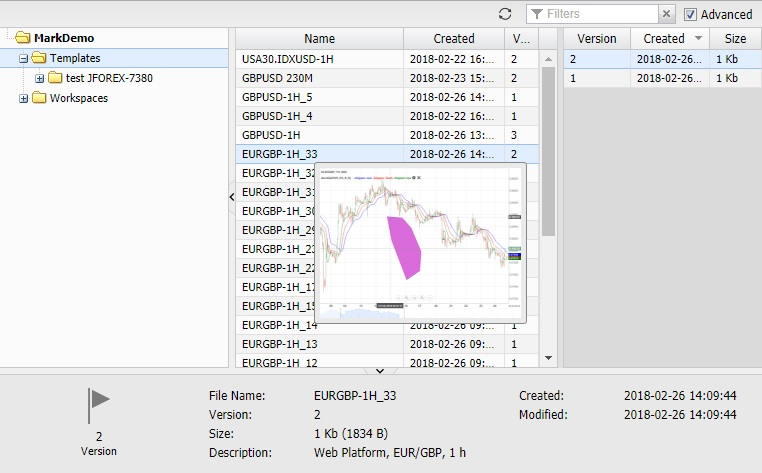Screen dimensions: 762x473
Task: Select the GBPUSD 230M template row
Action: pos(319,78)
